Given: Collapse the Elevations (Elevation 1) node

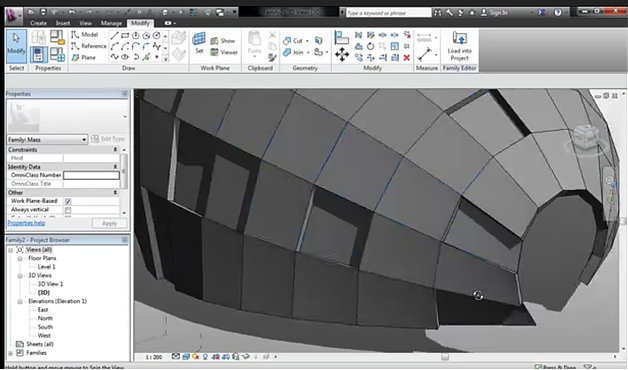Looking at the screenshot, I should point(20,302).
